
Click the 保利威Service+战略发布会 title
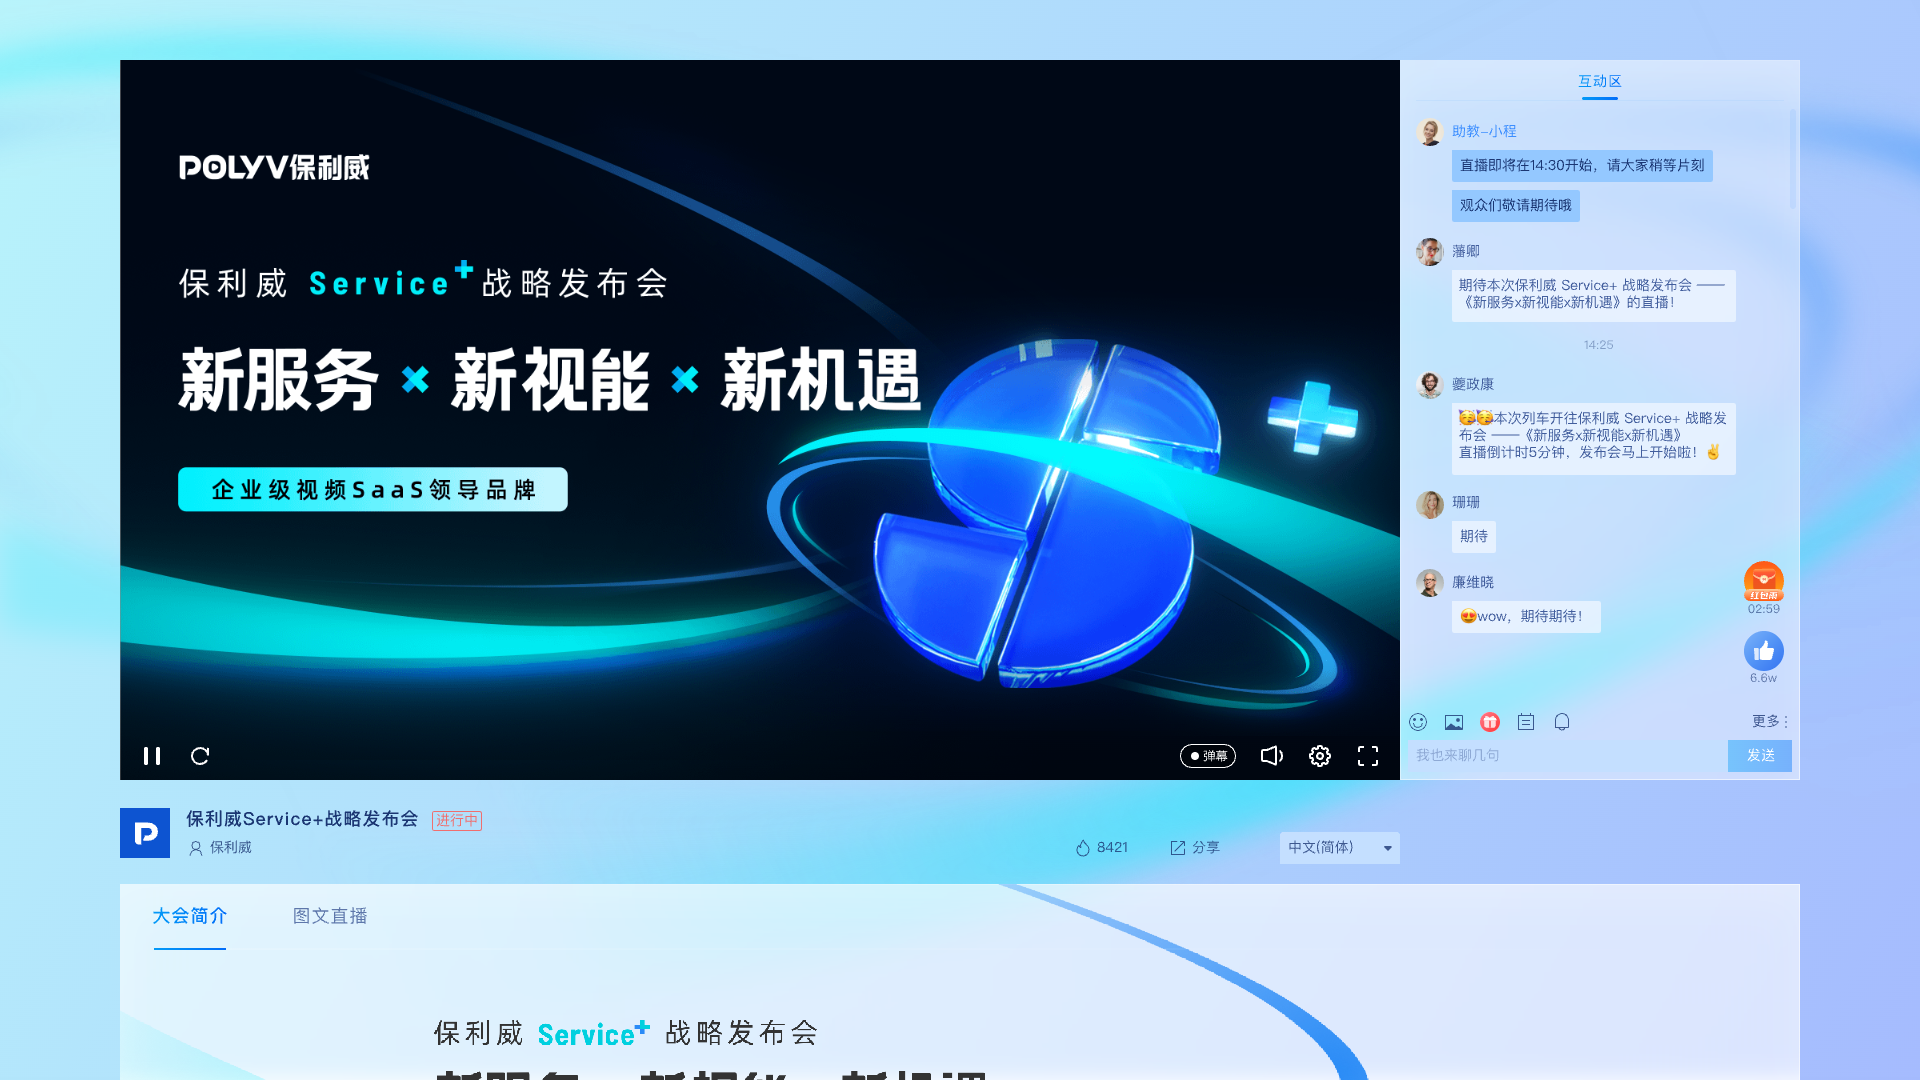pos(302,819)
